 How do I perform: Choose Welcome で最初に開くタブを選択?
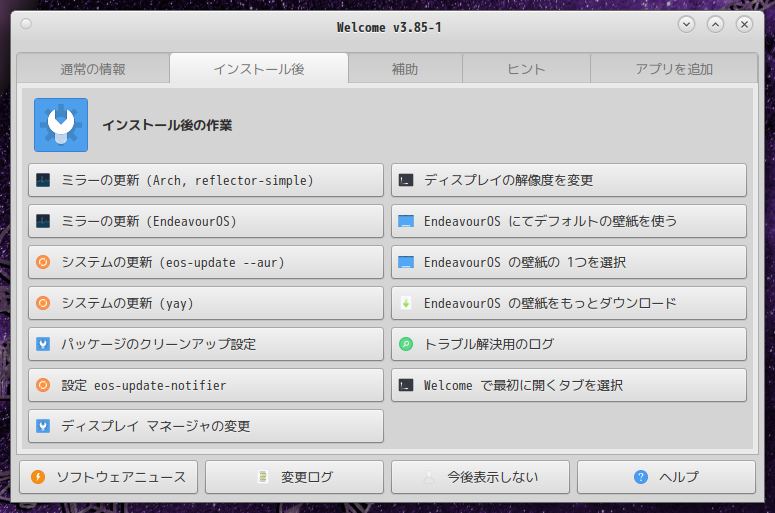[569, 385]
